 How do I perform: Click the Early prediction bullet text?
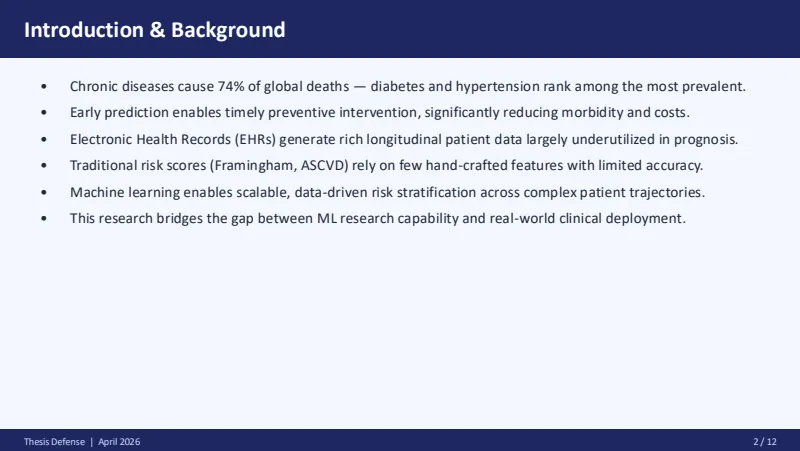pyautogui.click(x=380, y=112)
